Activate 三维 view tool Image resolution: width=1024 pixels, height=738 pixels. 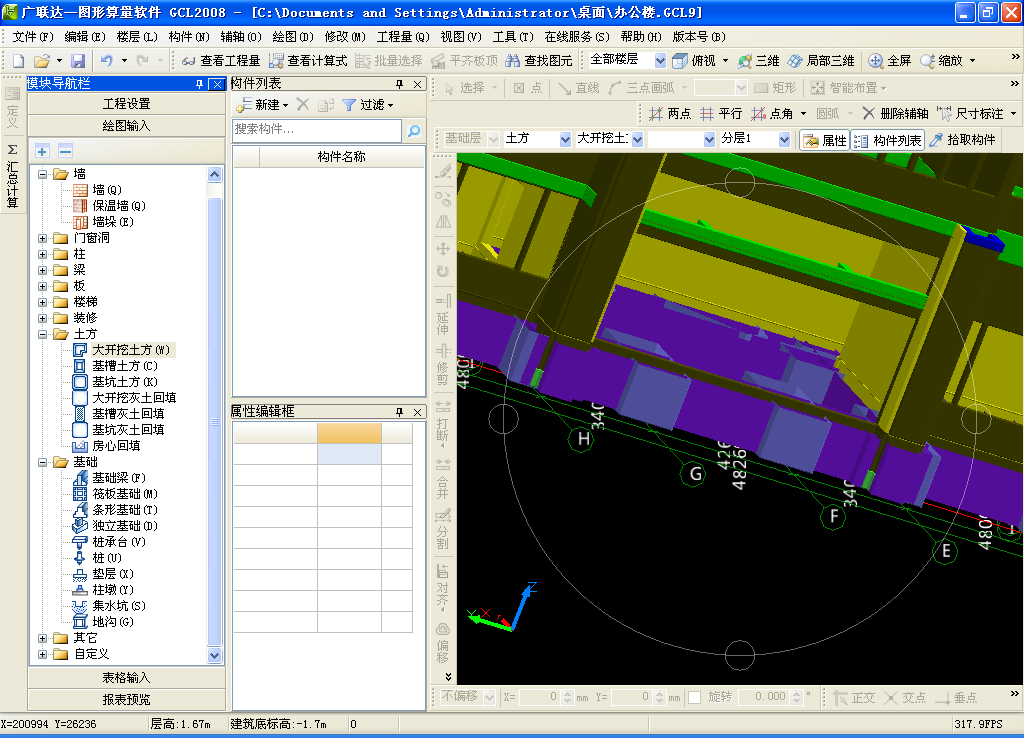758,61
